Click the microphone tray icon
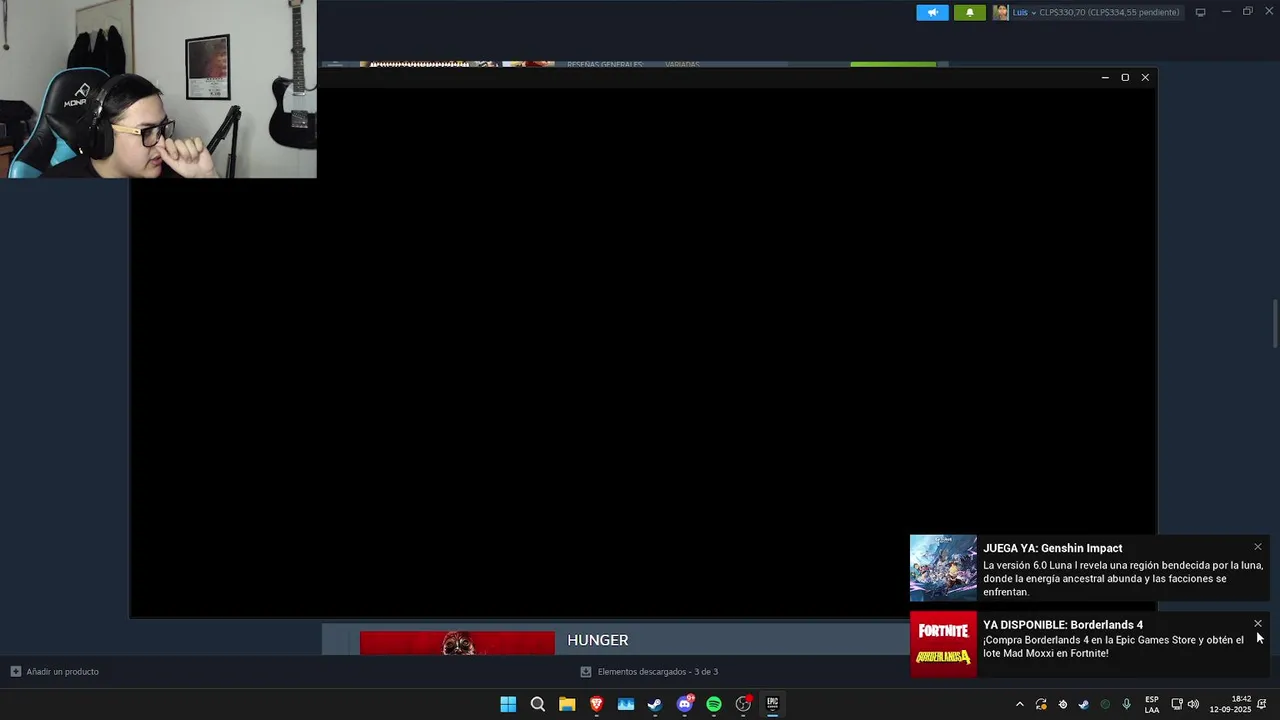The width and height of the screenshot is (1280, 720). [x=1126, y=704]
